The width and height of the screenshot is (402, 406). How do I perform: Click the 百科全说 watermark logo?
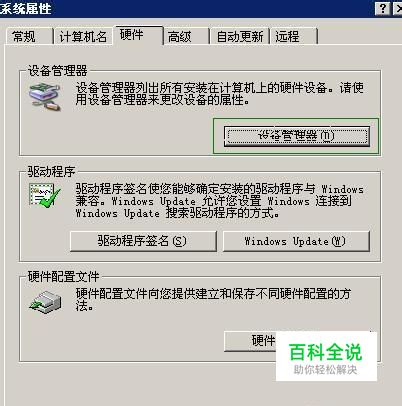coord(326,357)
